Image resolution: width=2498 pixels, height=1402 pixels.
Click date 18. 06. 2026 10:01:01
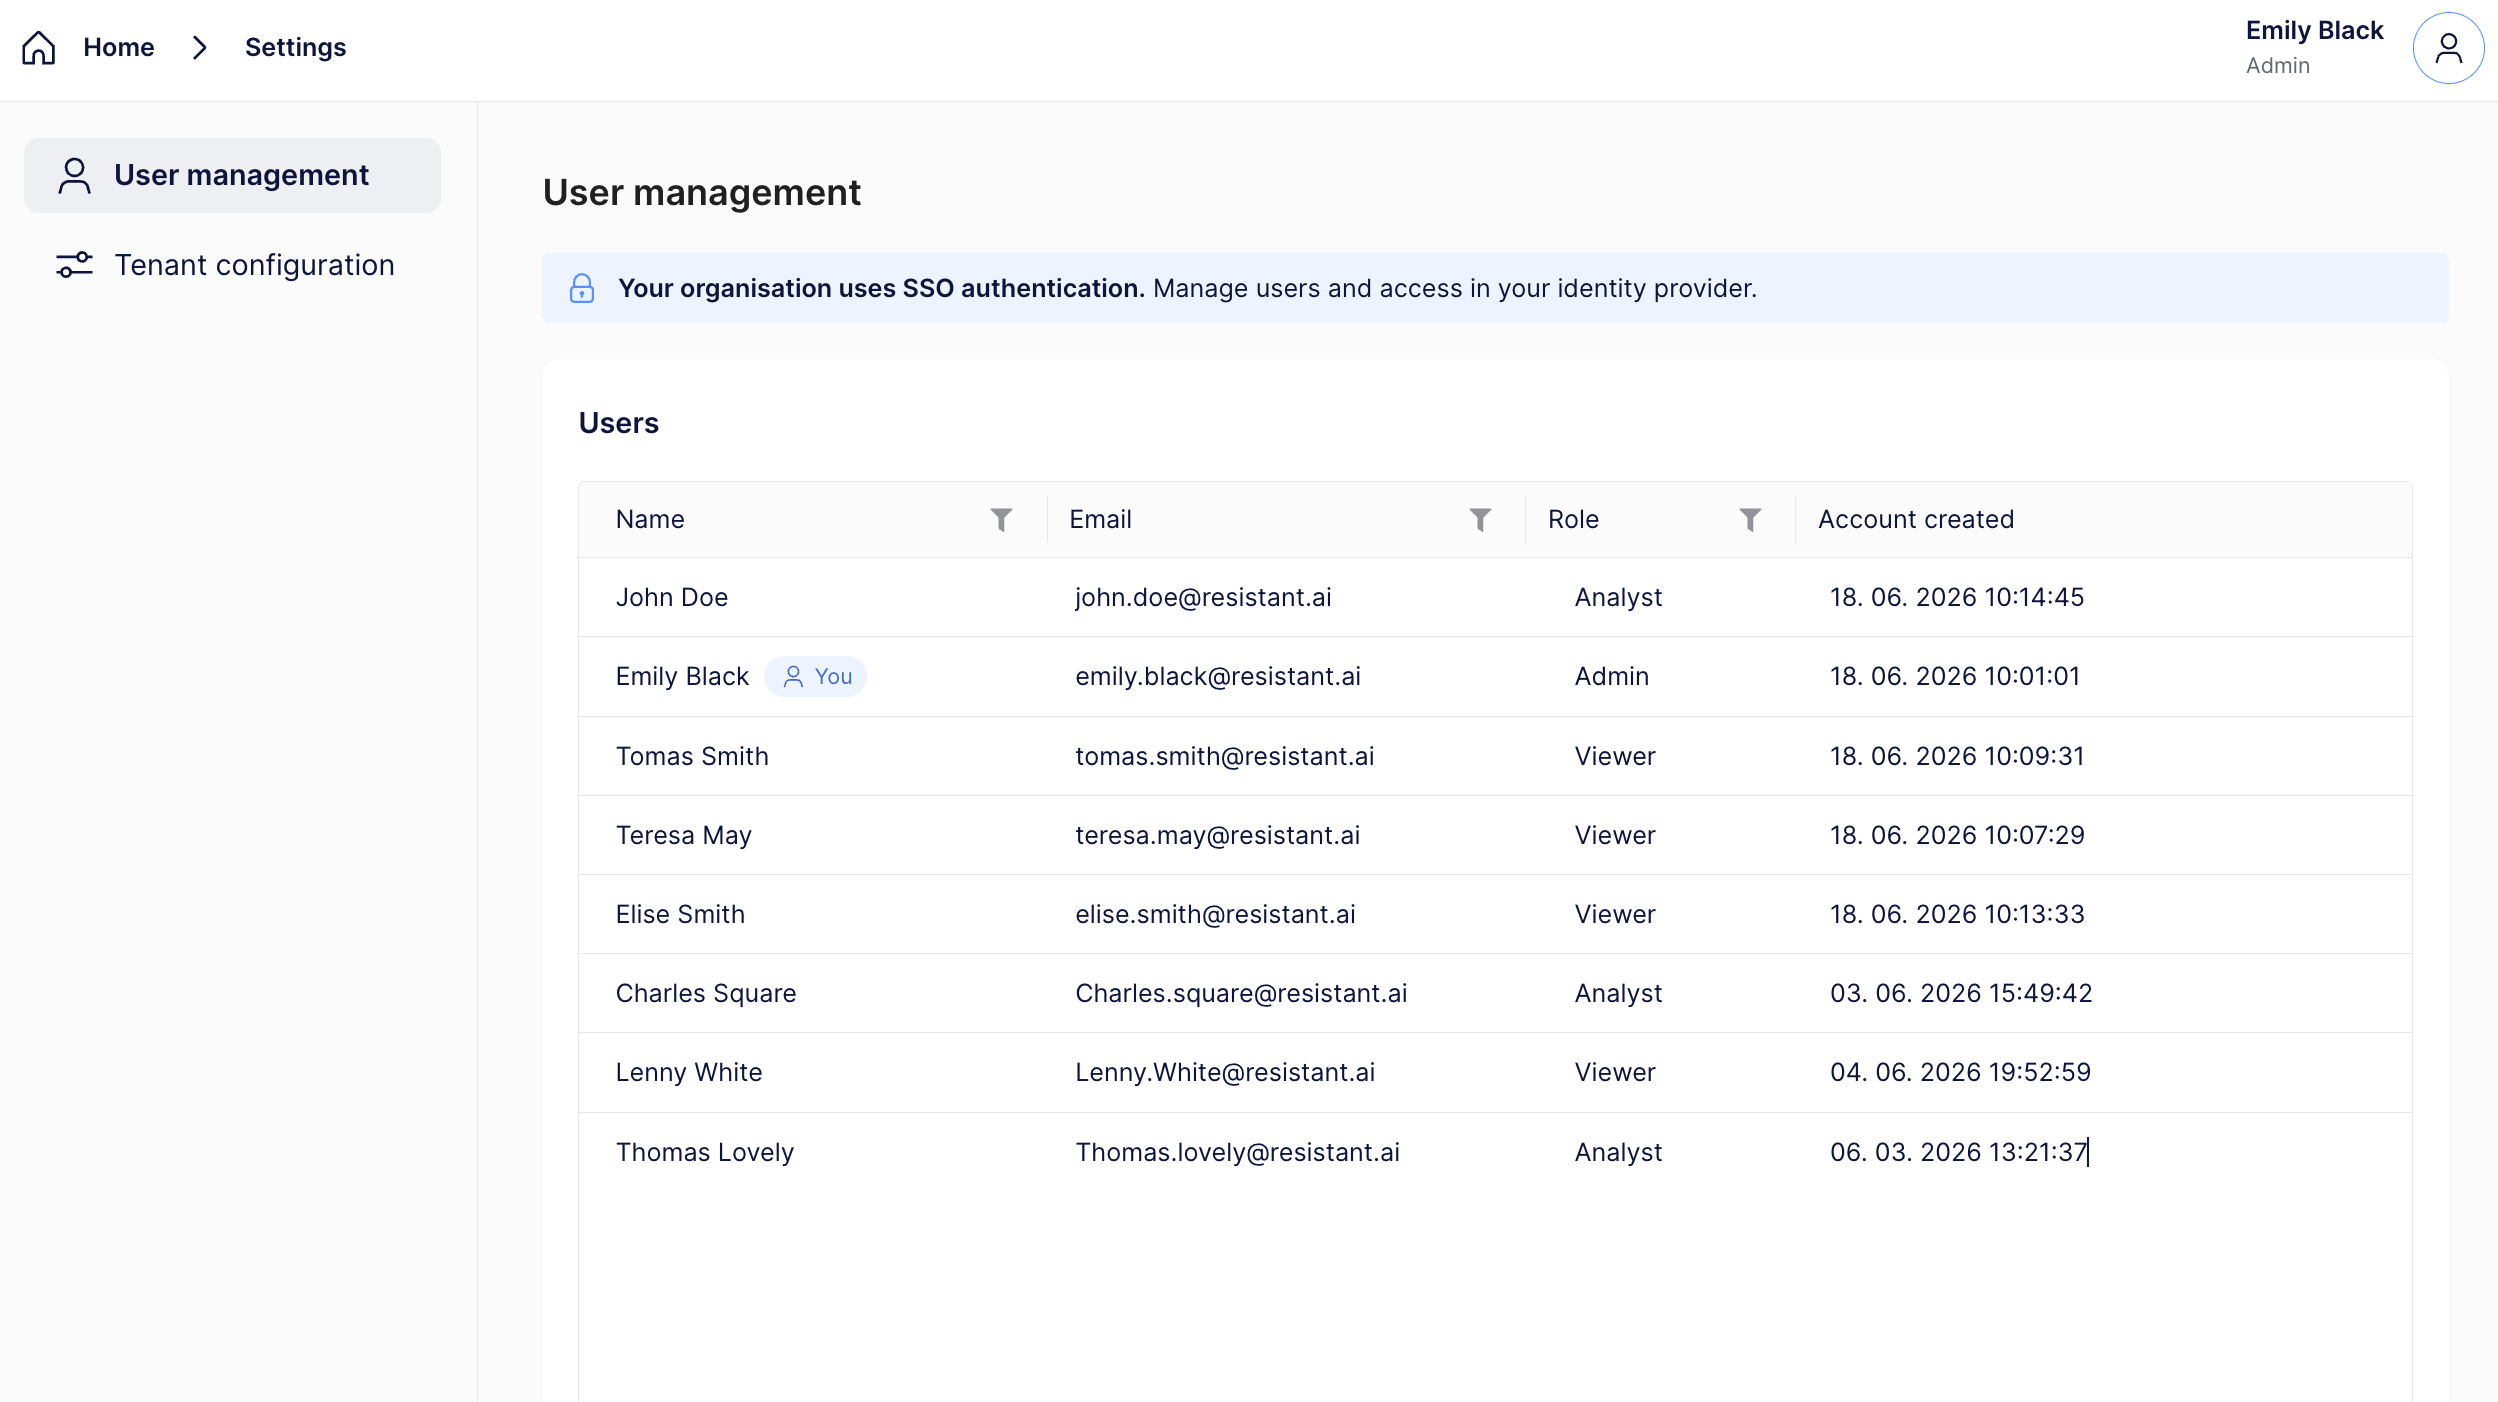click(x=1955, y=677)
